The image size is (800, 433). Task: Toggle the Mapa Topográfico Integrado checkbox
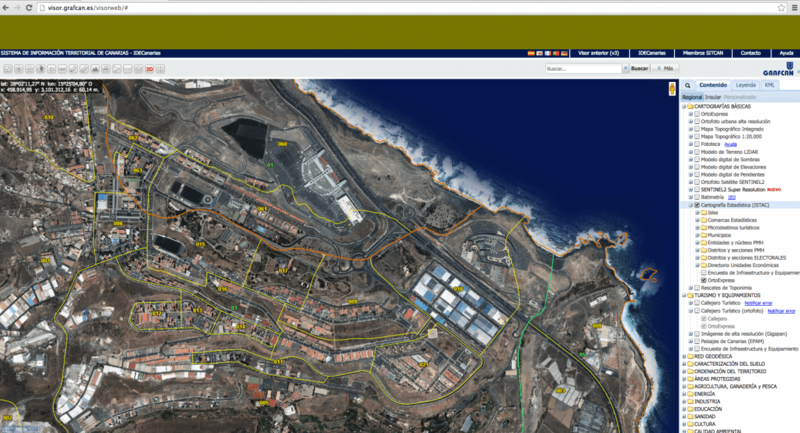(697, 128)
